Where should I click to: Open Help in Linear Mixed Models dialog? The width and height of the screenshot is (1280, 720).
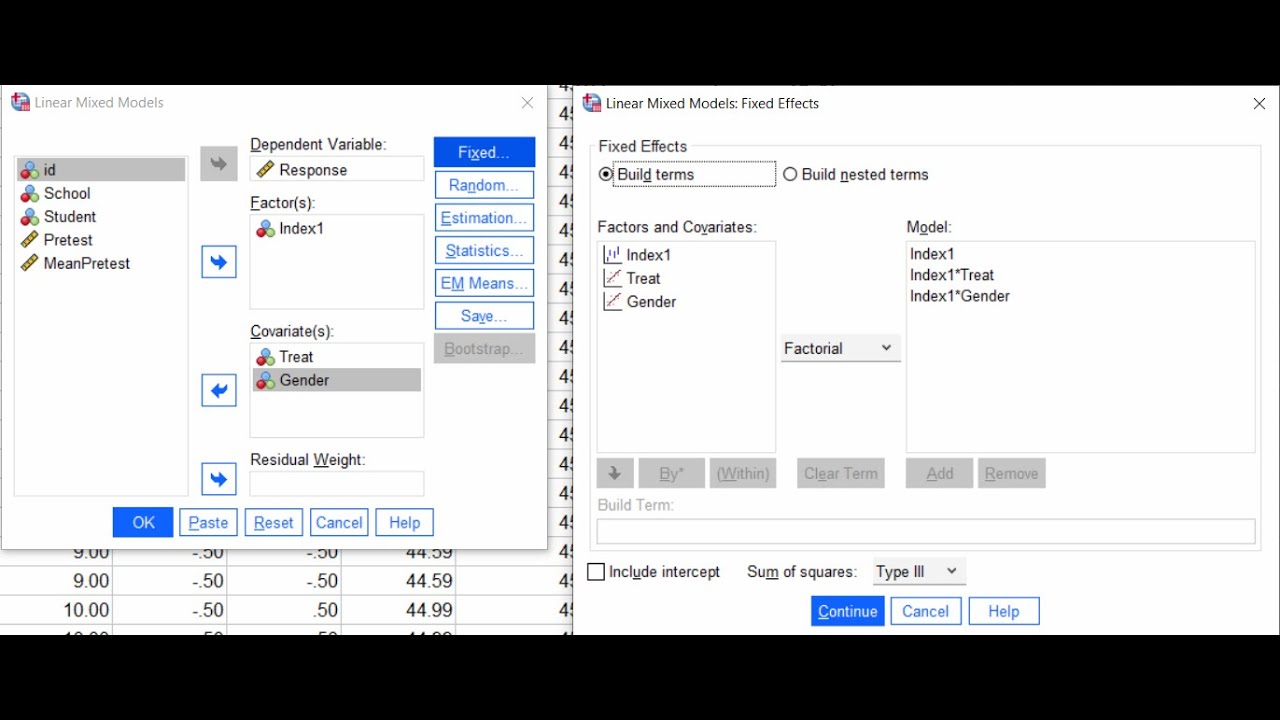(x=404, y=522)
